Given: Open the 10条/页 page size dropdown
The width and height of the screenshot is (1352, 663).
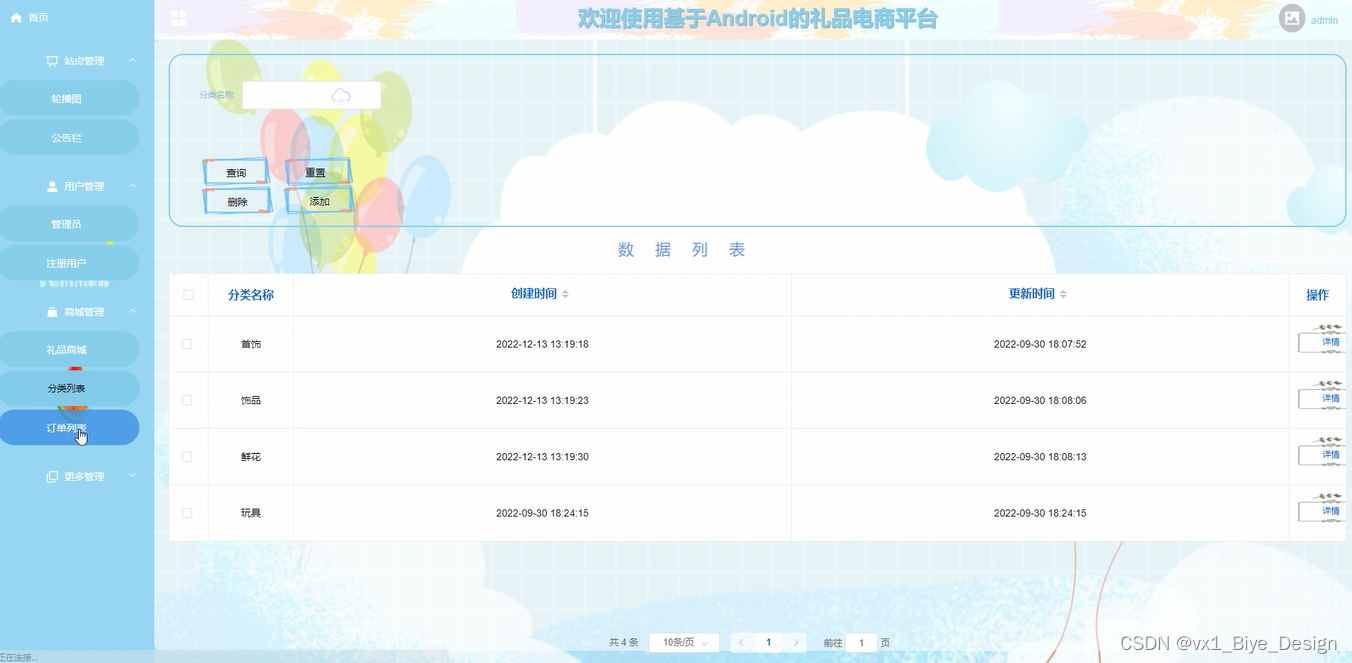Looking at the screenshot, I should point(685,642).
